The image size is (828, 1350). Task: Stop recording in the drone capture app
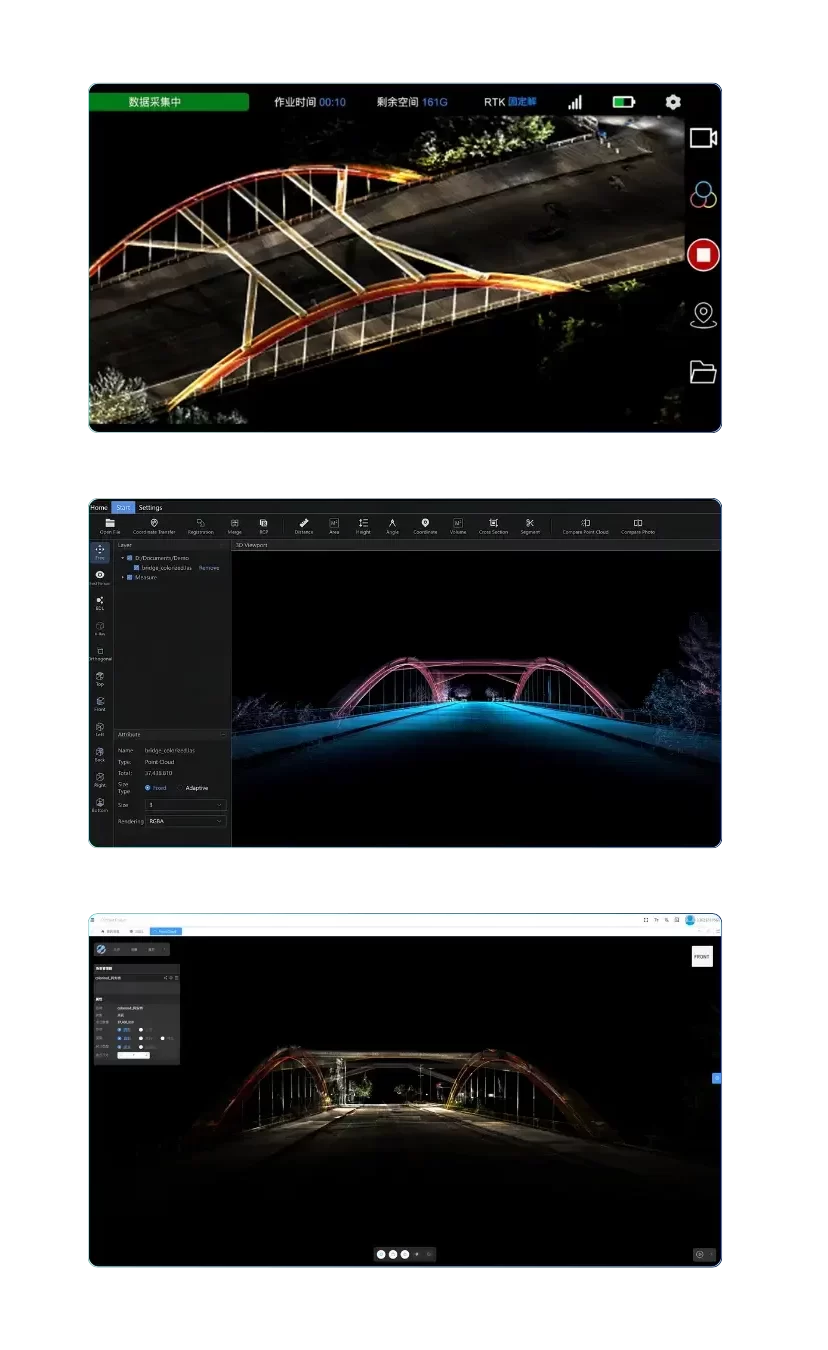tap(703, 255)
